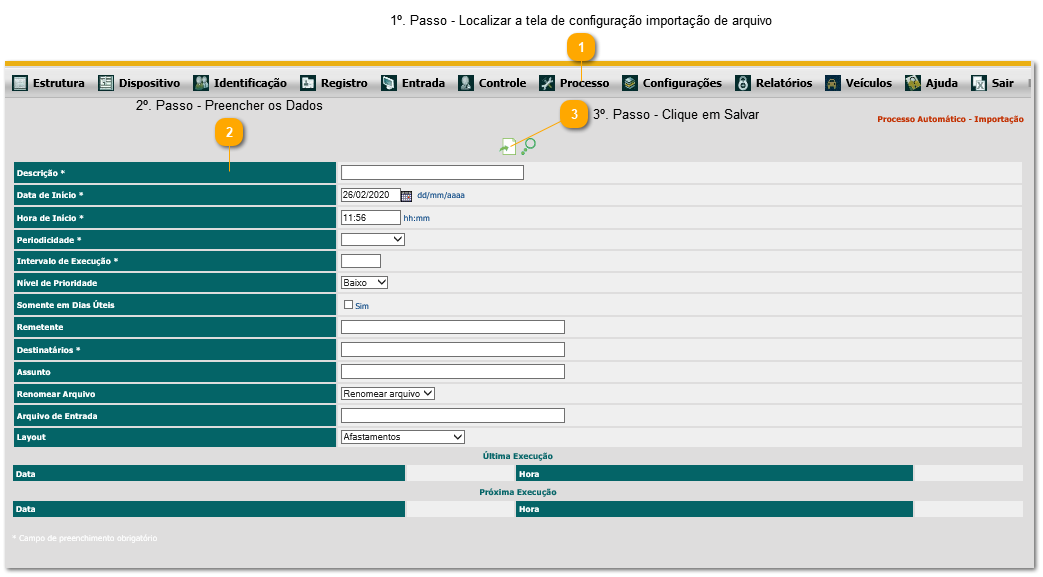Open the calendar picker for Data de Início
Viewport: 1043px width, 577px height.
tap(406, 196)
